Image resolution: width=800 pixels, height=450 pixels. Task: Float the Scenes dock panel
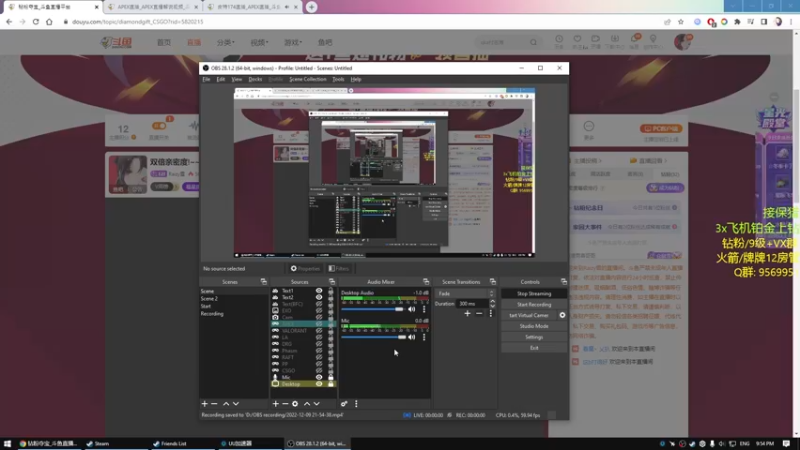click(x=264, y=282)
